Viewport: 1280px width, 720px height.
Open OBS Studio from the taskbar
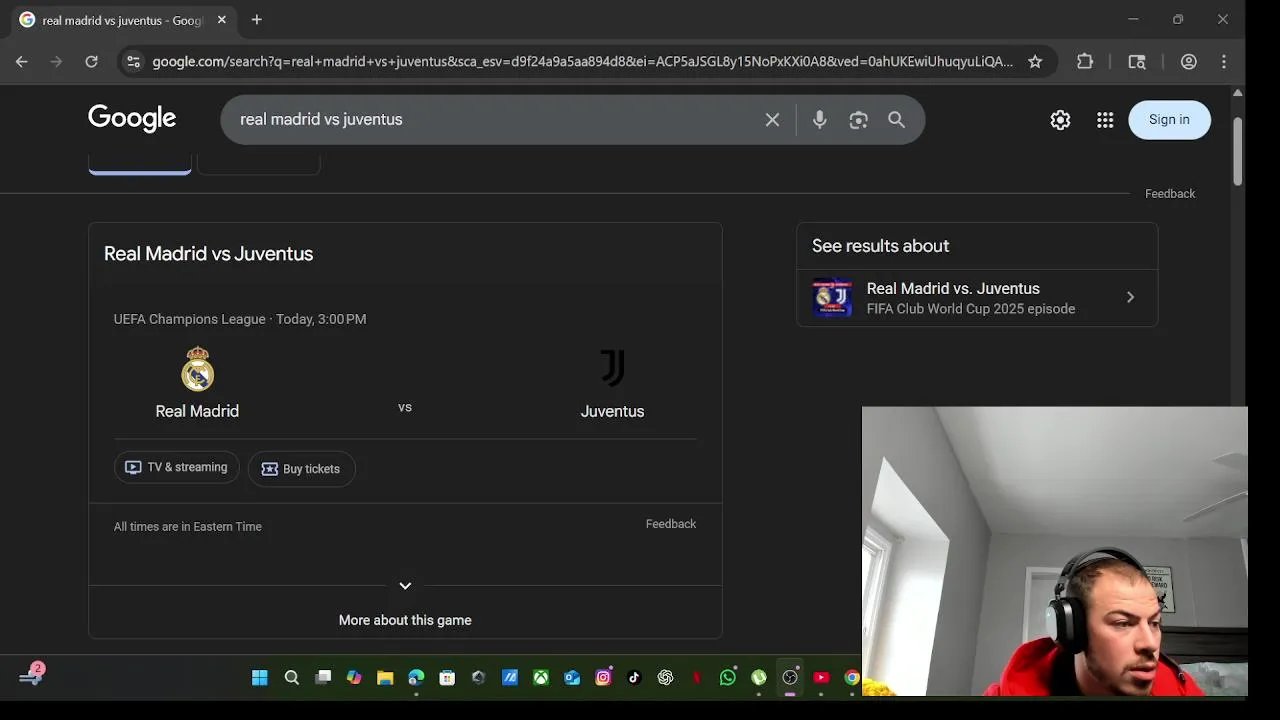tap(790, 678)
